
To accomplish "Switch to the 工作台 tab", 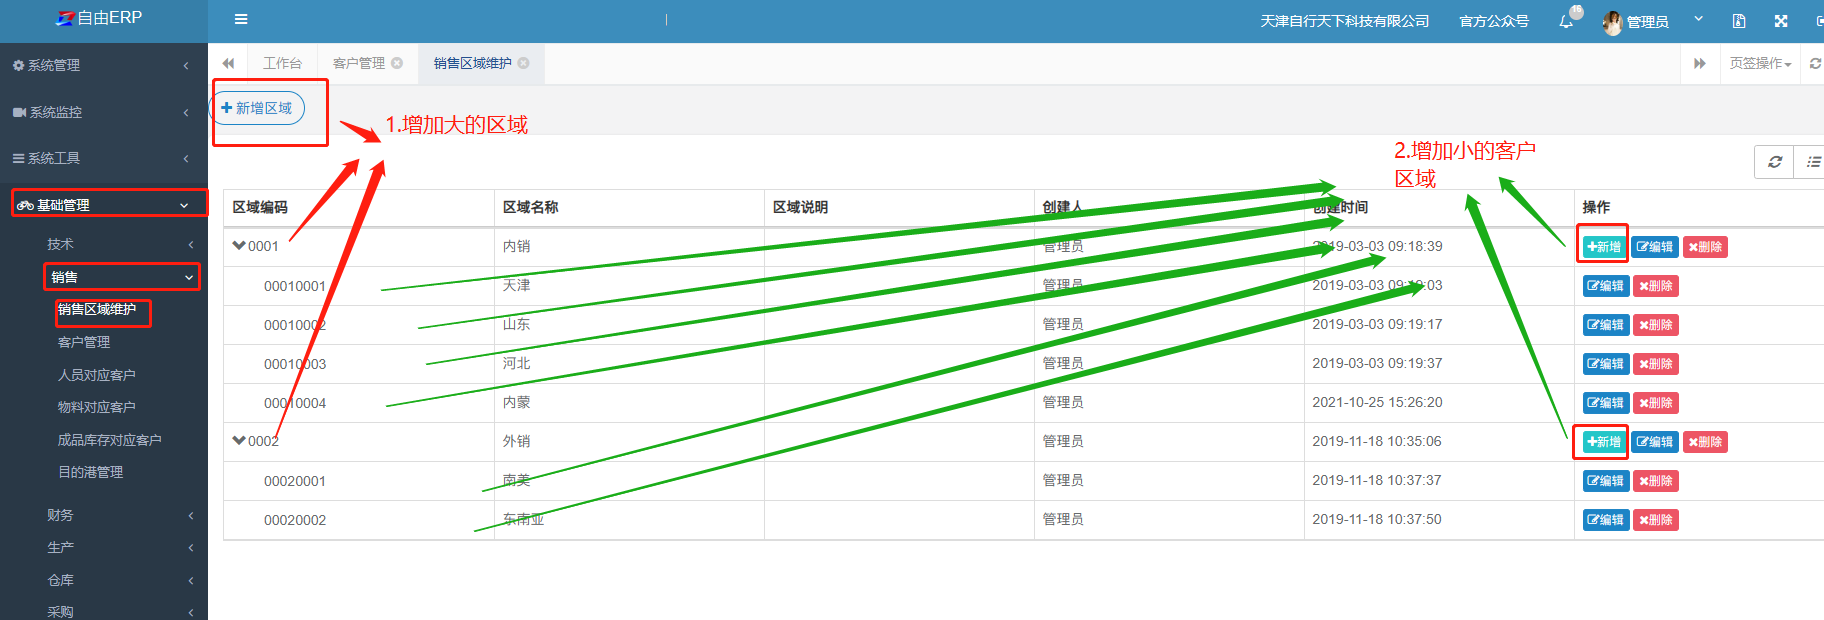I will click(x=282, y=63).
